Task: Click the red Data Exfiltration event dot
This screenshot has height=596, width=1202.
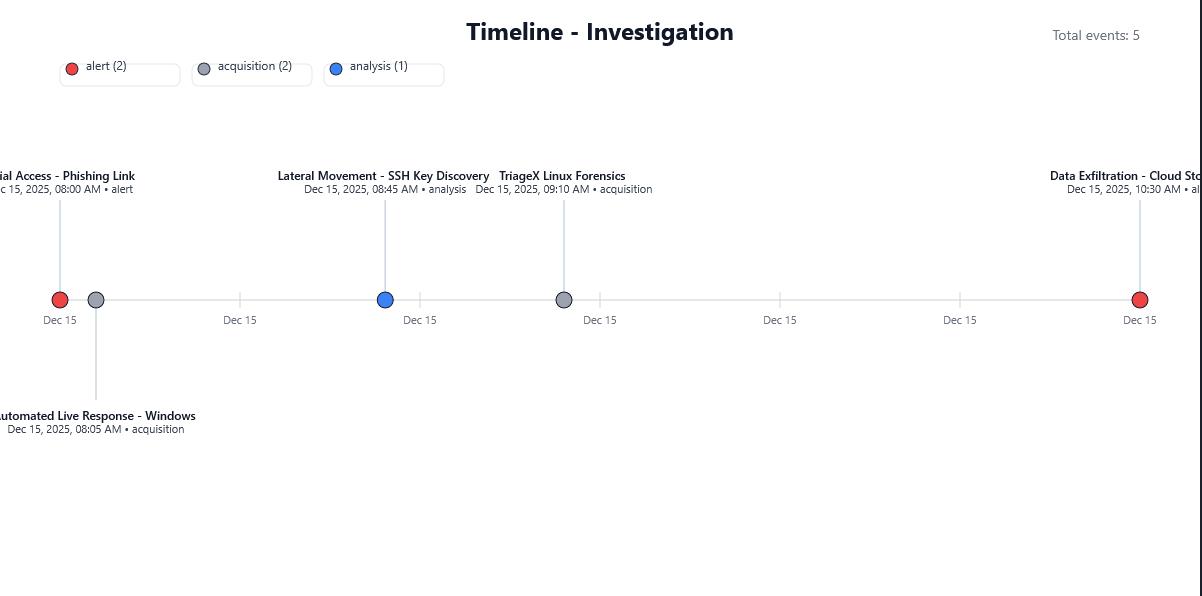Action: tap(1140, 299)
